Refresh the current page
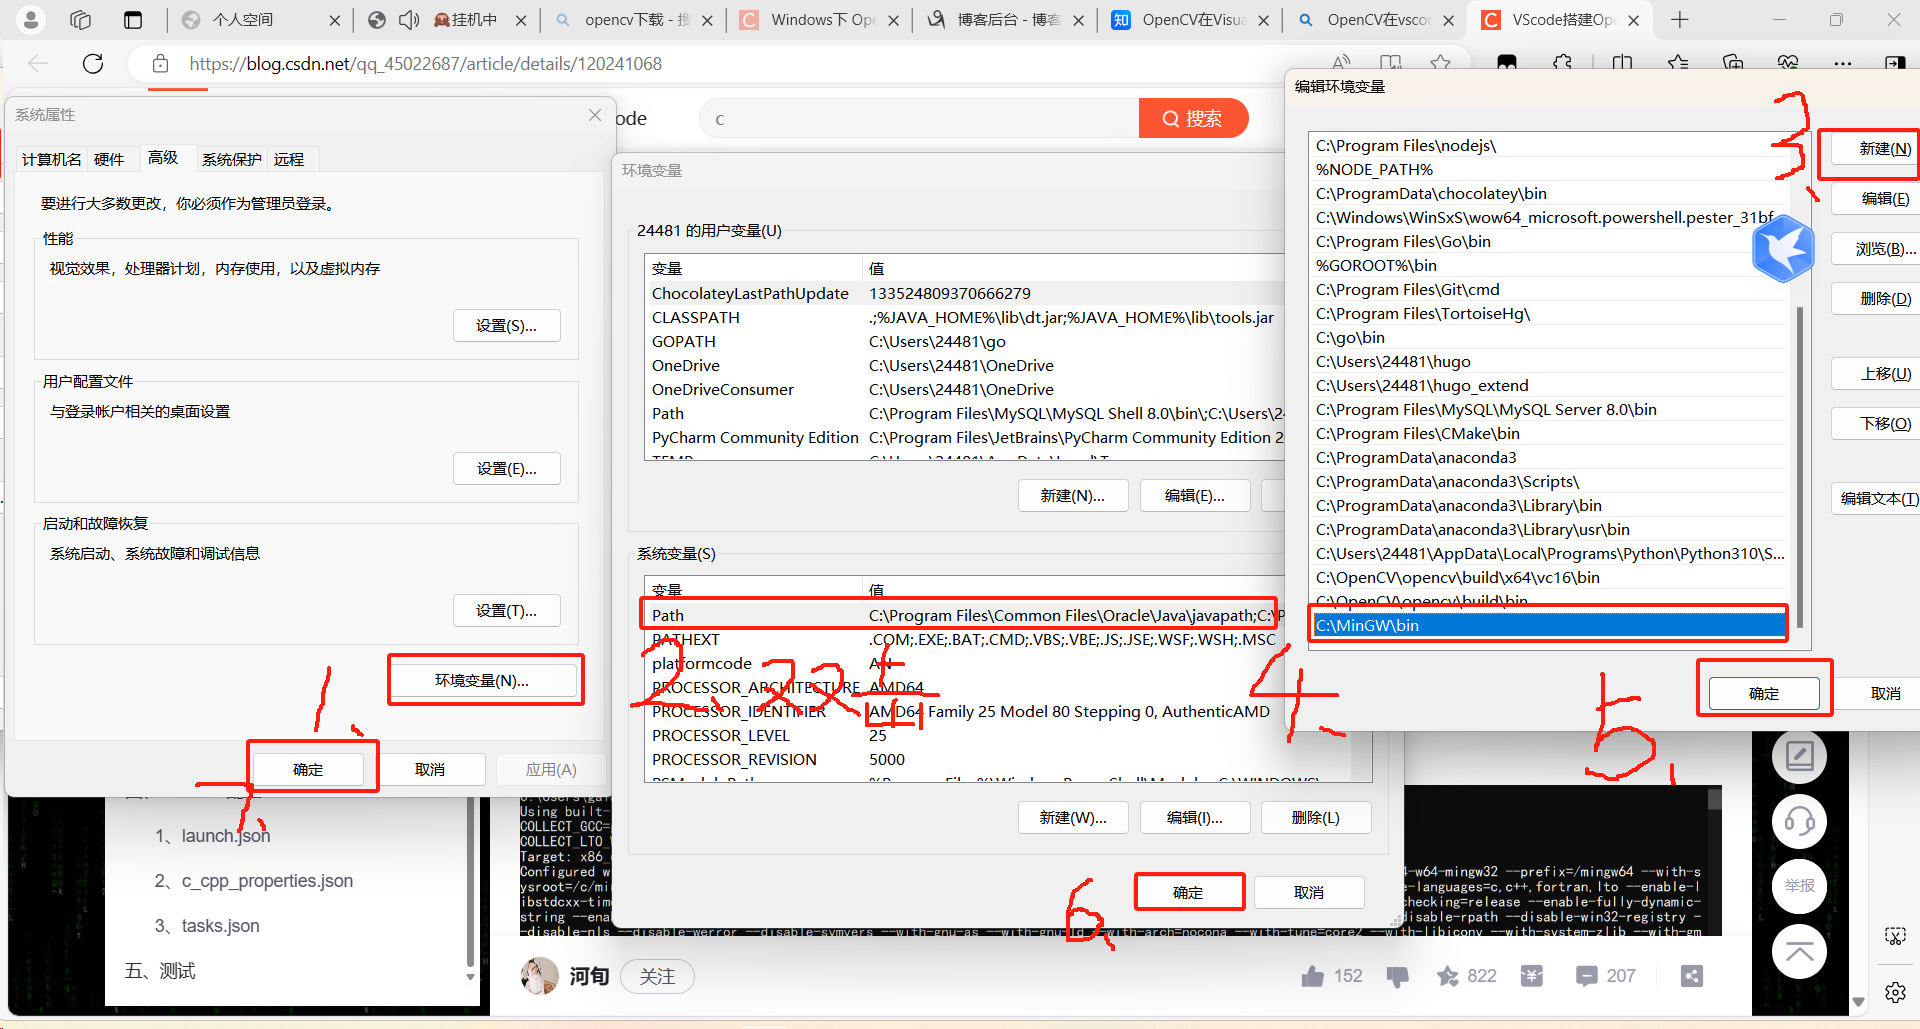The width and height of the screenshot is (1920, 1029). 93,64
